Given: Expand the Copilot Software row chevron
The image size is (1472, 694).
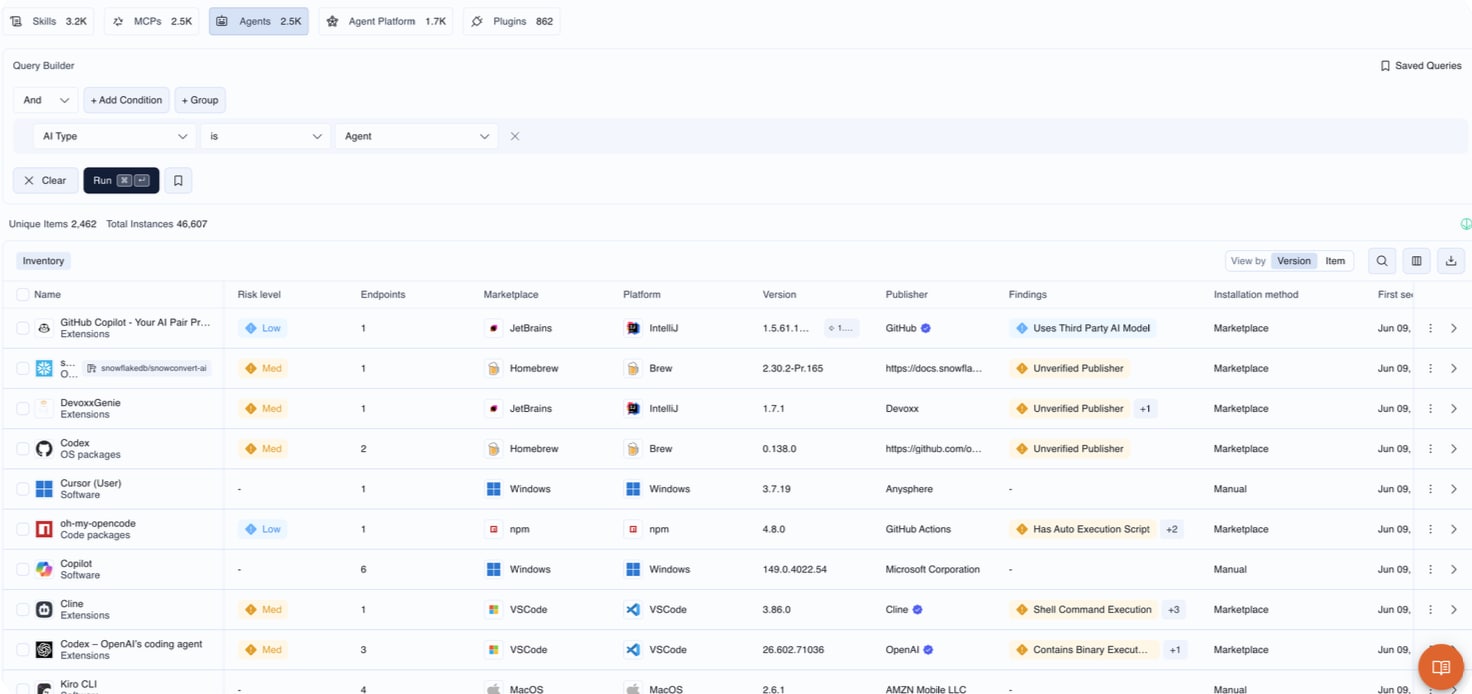Looking at the screenshot, I should click(1454, 569).
